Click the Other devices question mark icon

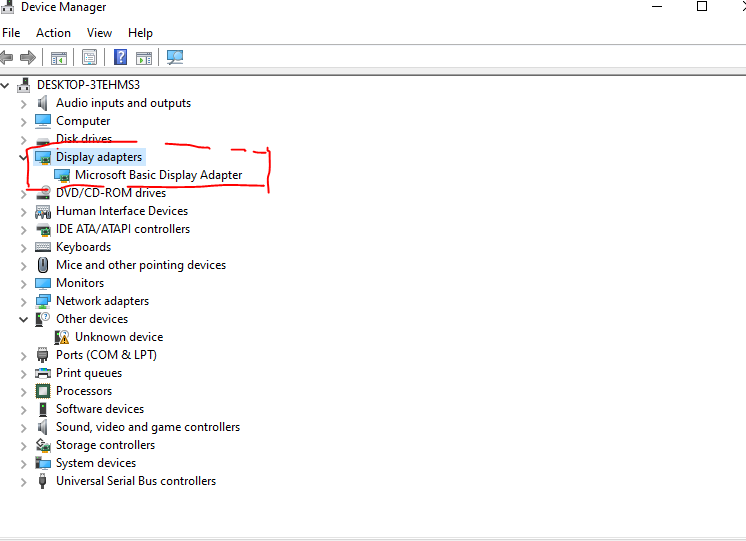[x=42, y=319]
